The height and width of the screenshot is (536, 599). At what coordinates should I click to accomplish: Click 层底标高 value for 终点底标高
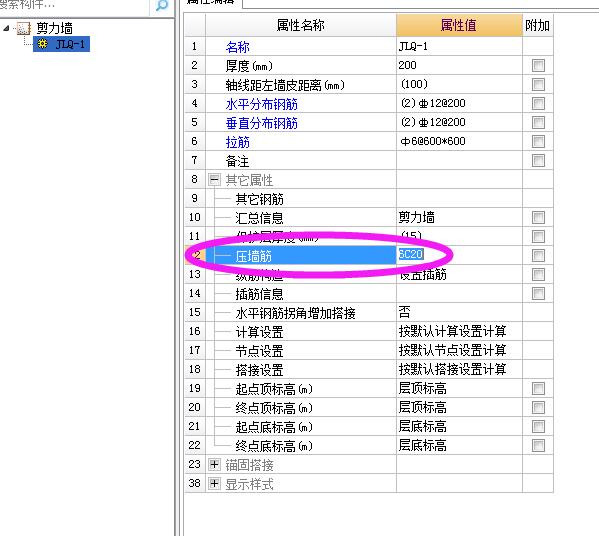[x=459, y=445]
